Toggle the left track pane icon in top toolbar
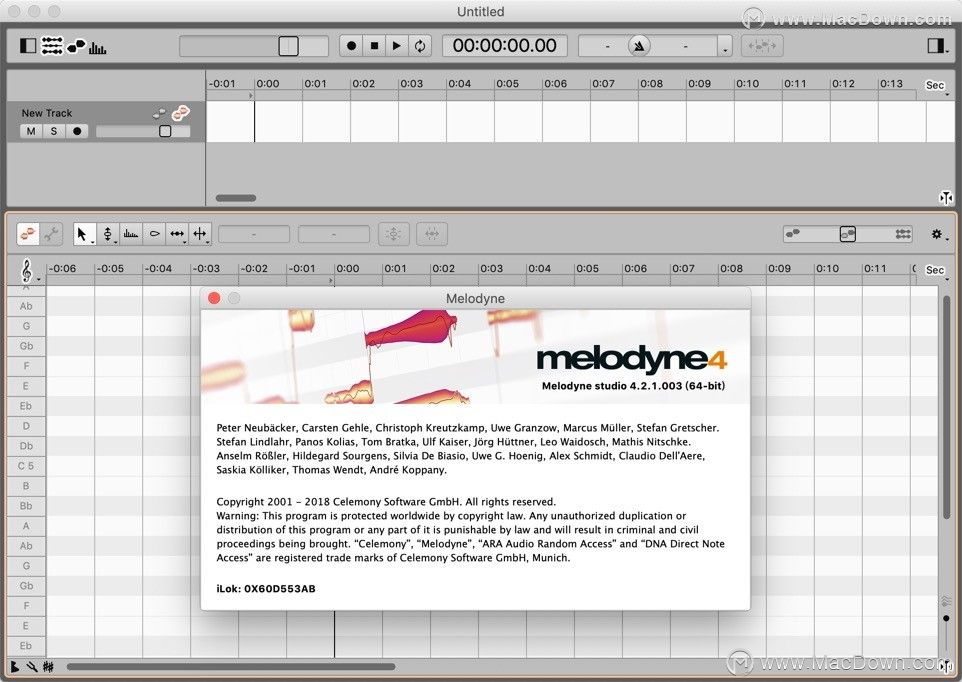Image resolution: width=962 pixels, height=682 pixels. coord(28,45)
